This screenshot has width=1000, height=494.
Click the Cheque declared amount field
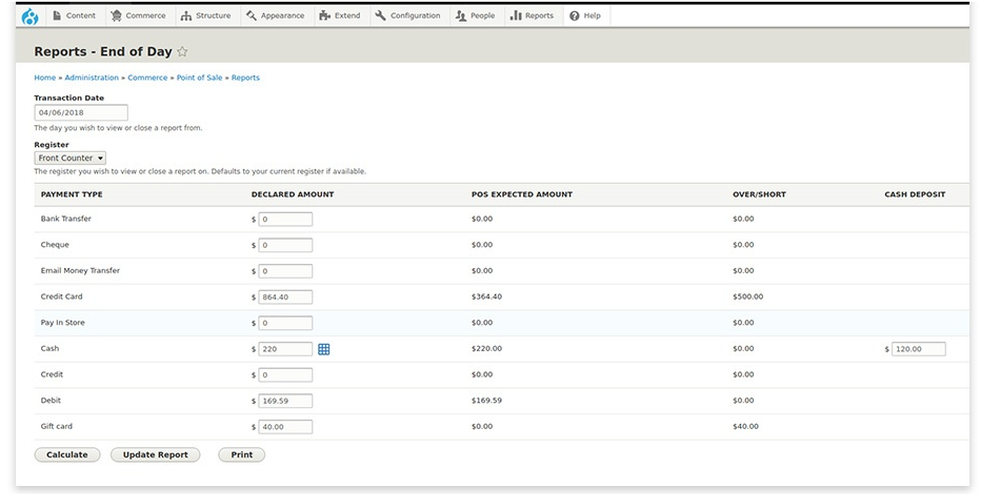pyautogui.click(x=285, y=245)
